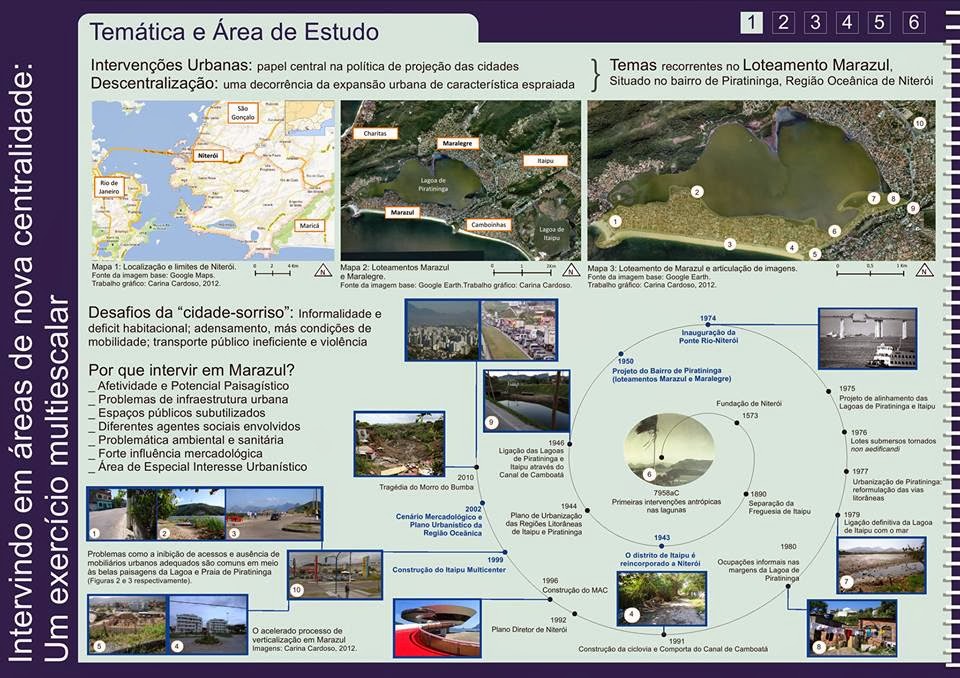Viewport: 960px width, 678px height.
Task: Go to page number 2 box
Action: click(783, 23)
